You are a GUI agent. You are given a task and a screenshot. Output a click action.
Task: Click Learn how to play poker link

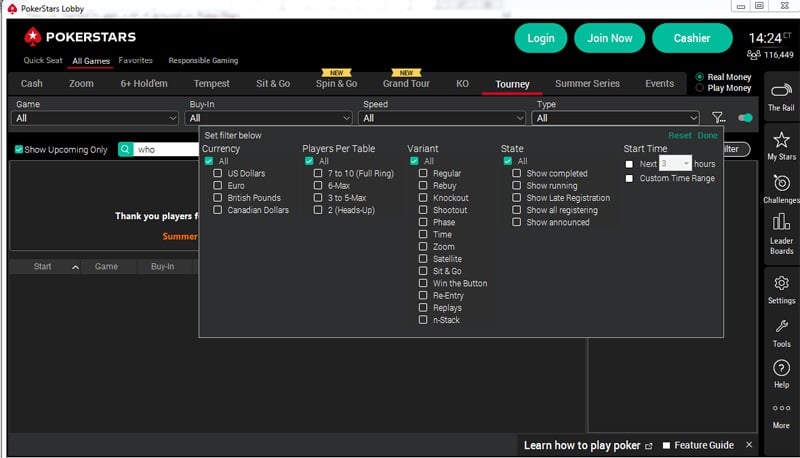pyautogui.click(x=582, y=446)
